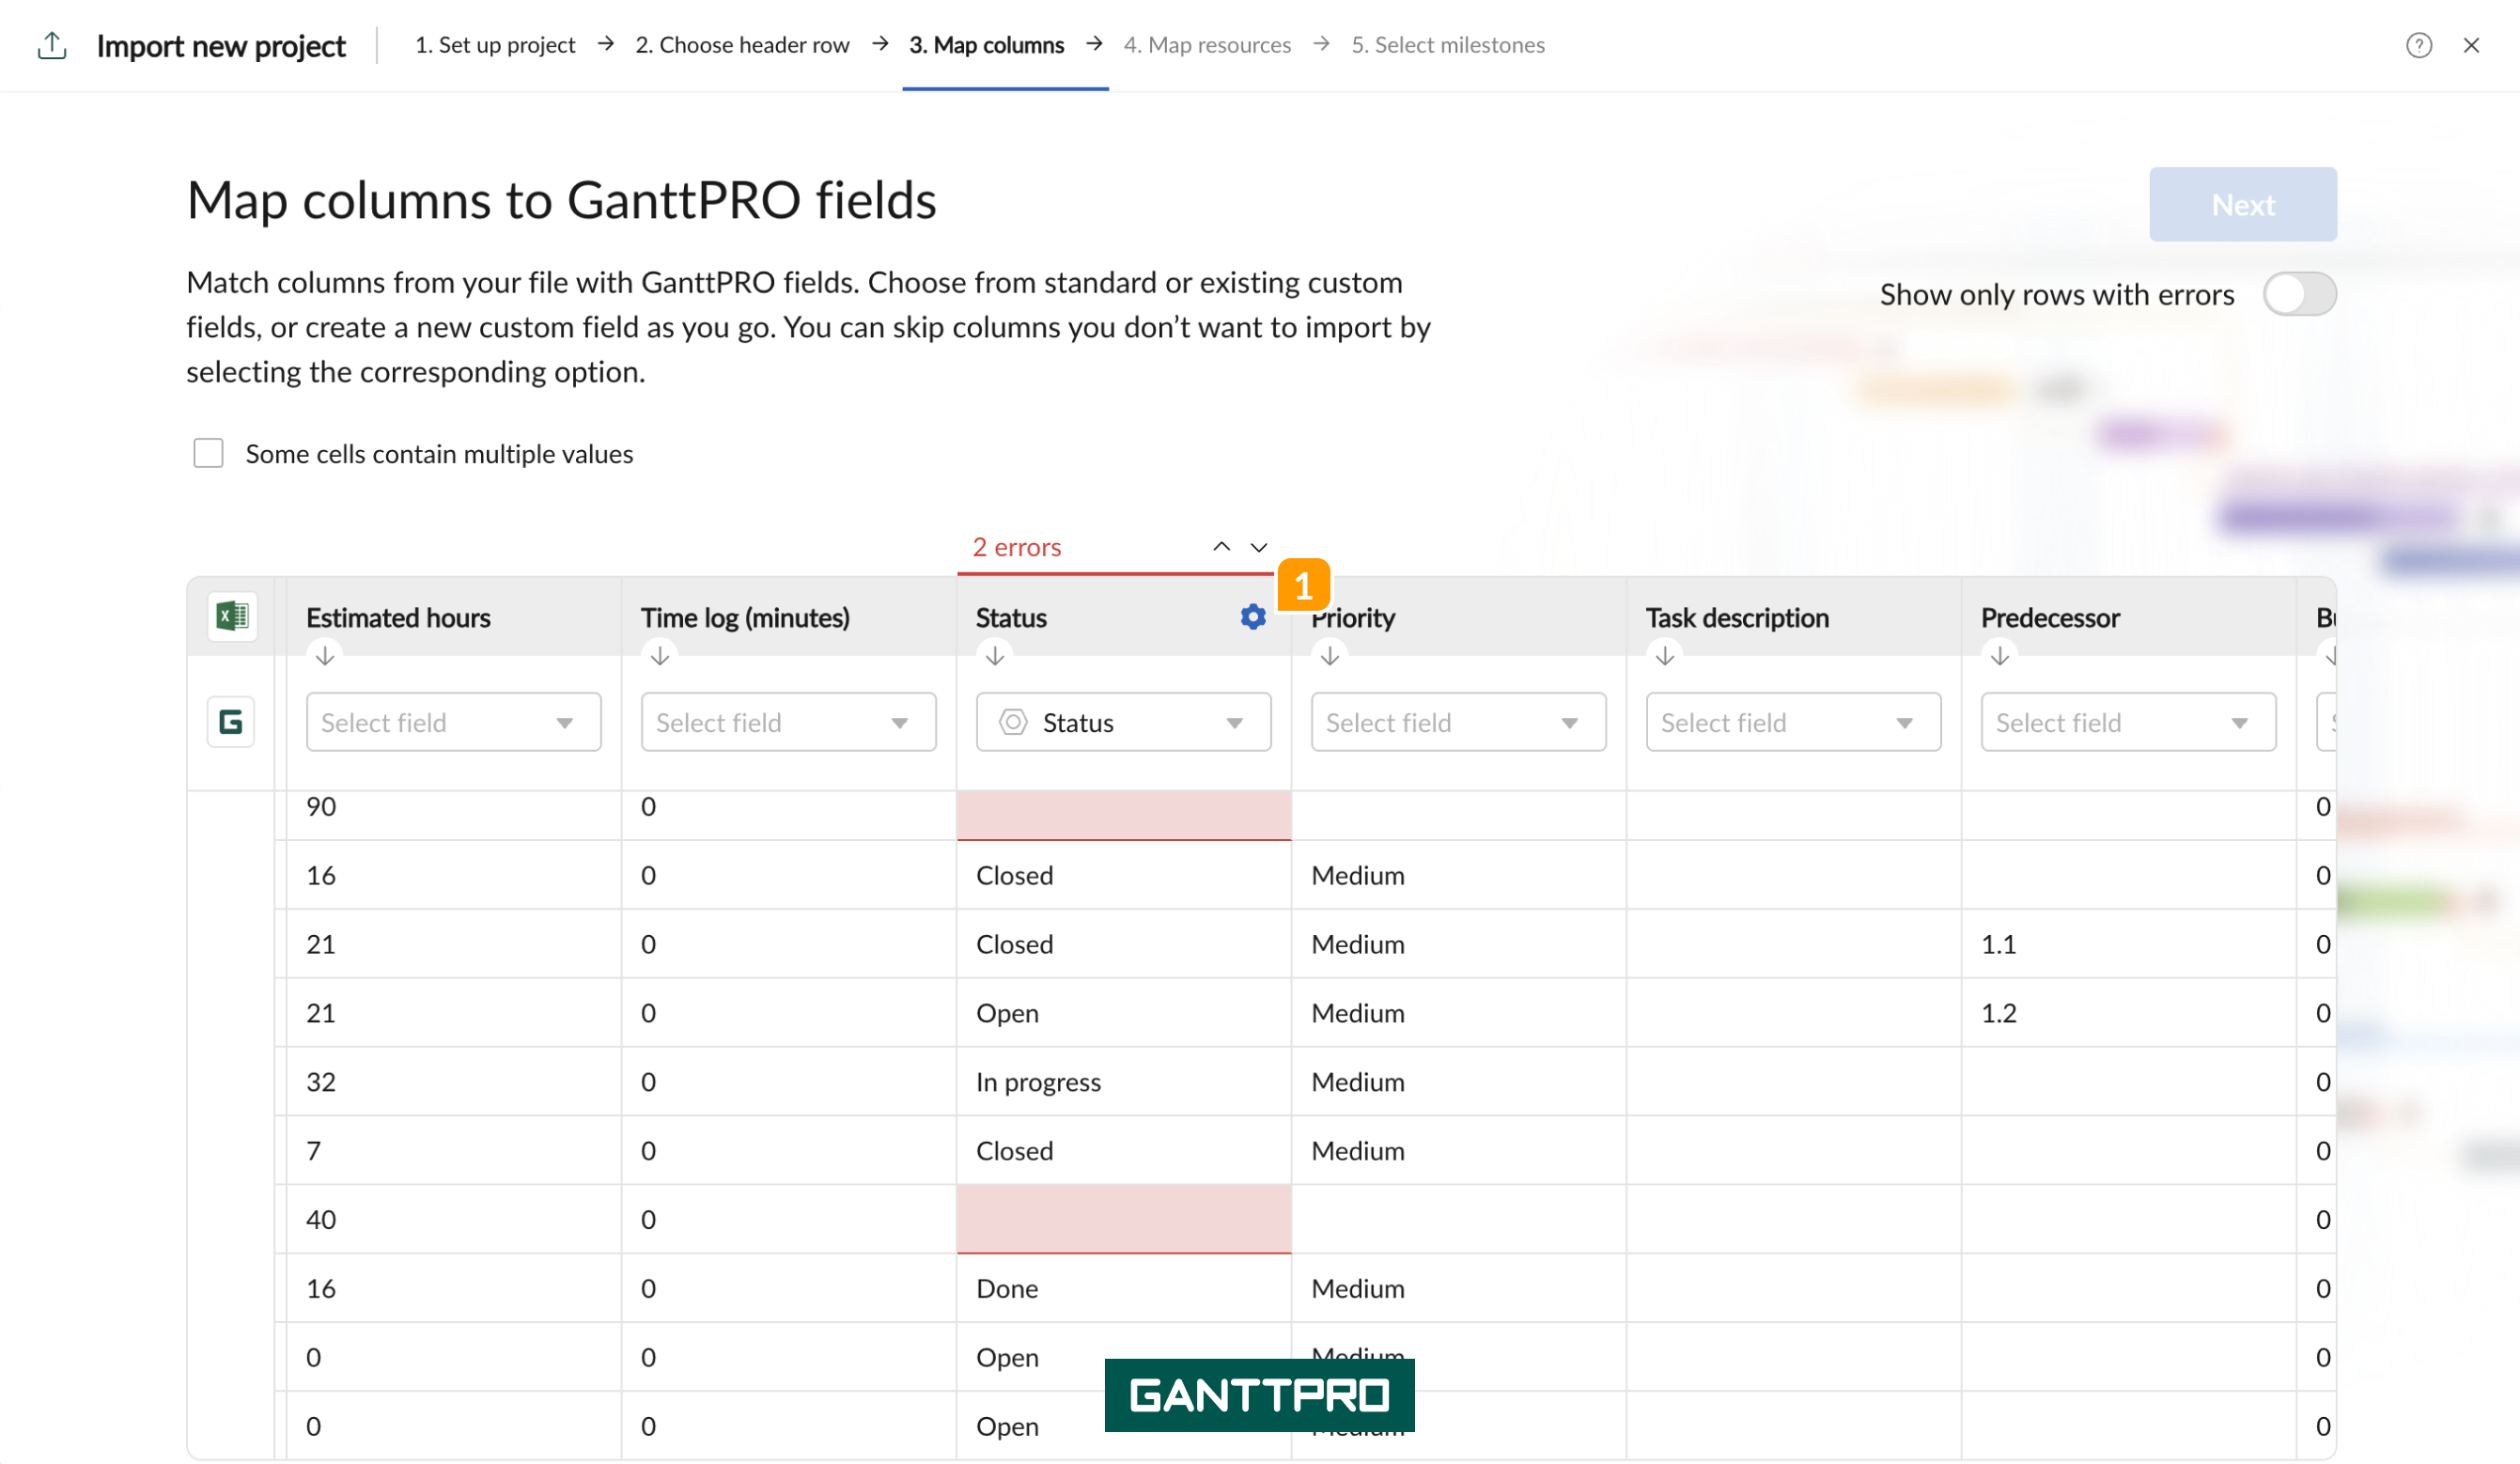Viewport: 2520px width, 1464px height.
Task: Click down arrow under Estimated hours header
Action: [x=325, y=657]
